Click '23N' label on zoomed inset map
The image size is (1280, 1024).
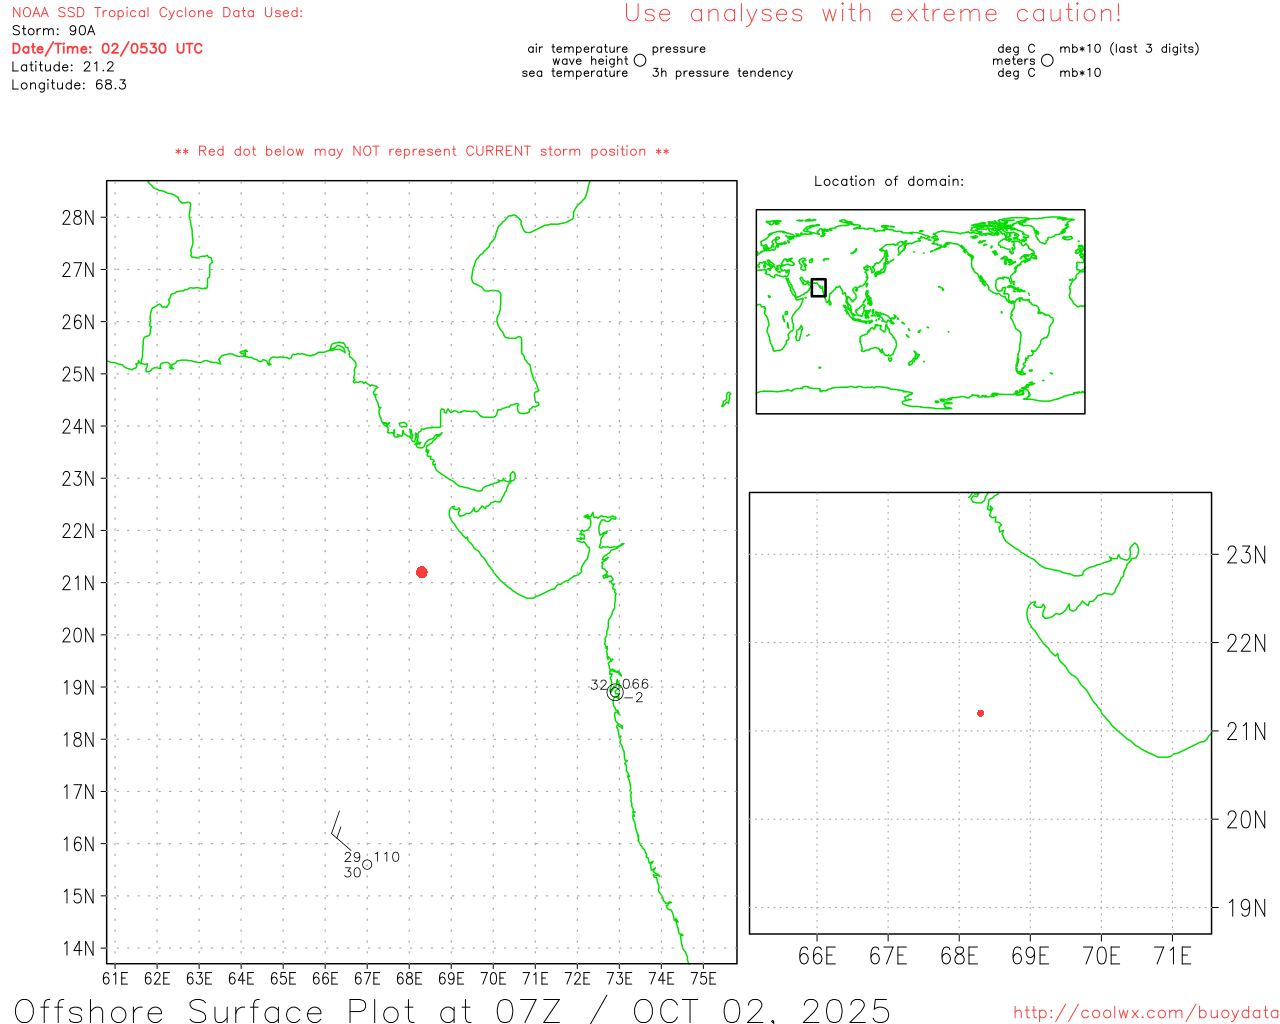tap(1246, 555)
